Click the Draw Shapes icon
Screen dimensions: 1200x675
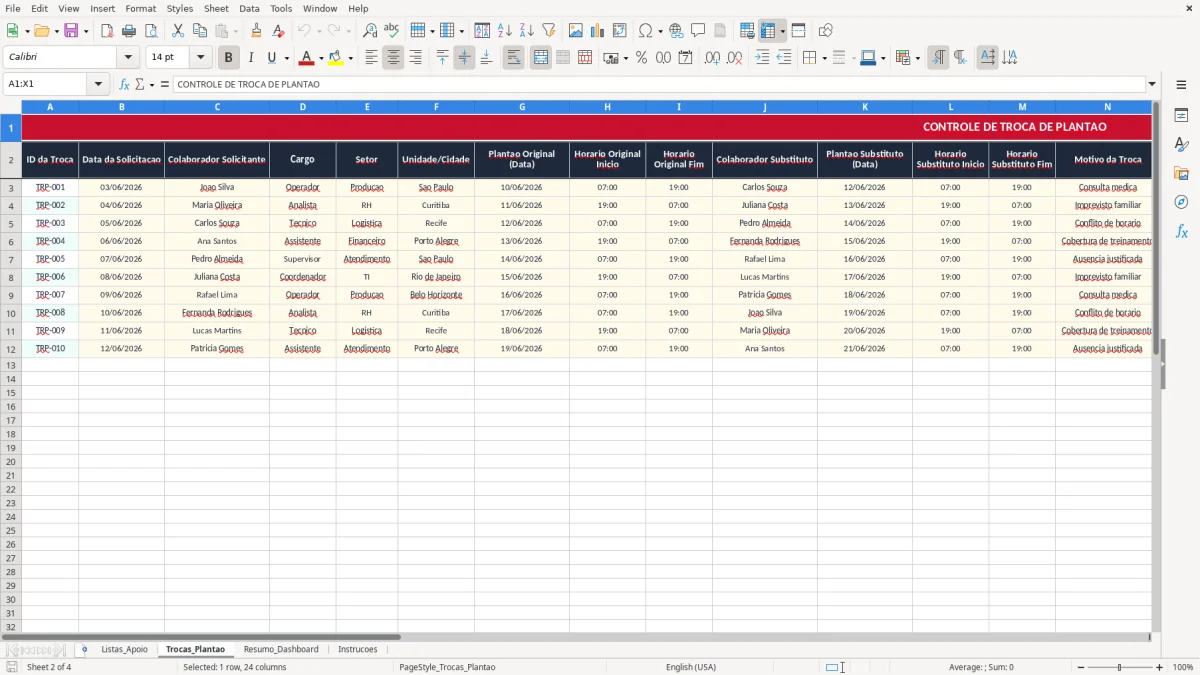pos(825,31)
